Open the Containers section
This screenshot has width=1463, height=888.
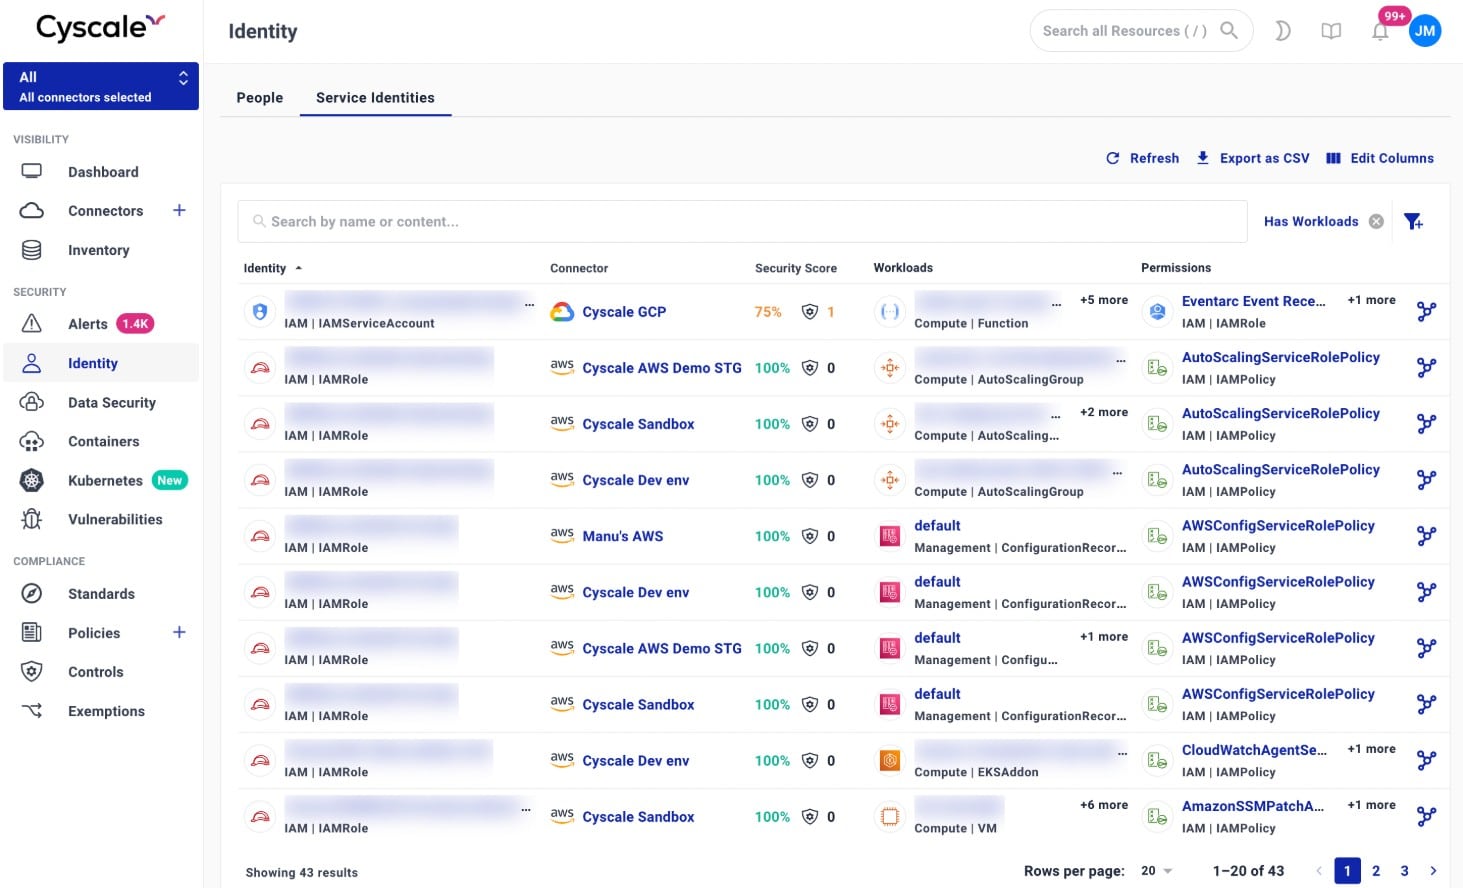103,441
